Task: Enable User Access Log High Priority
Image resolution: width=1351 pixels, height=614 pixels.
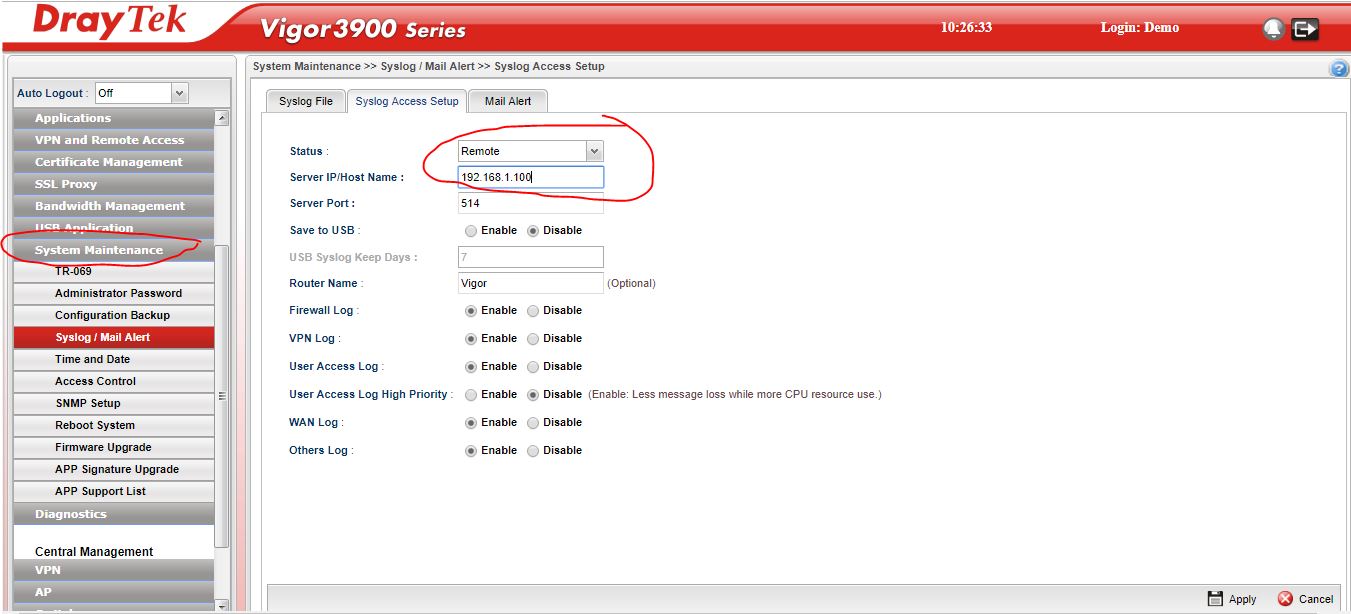Action: click(471, 395)
